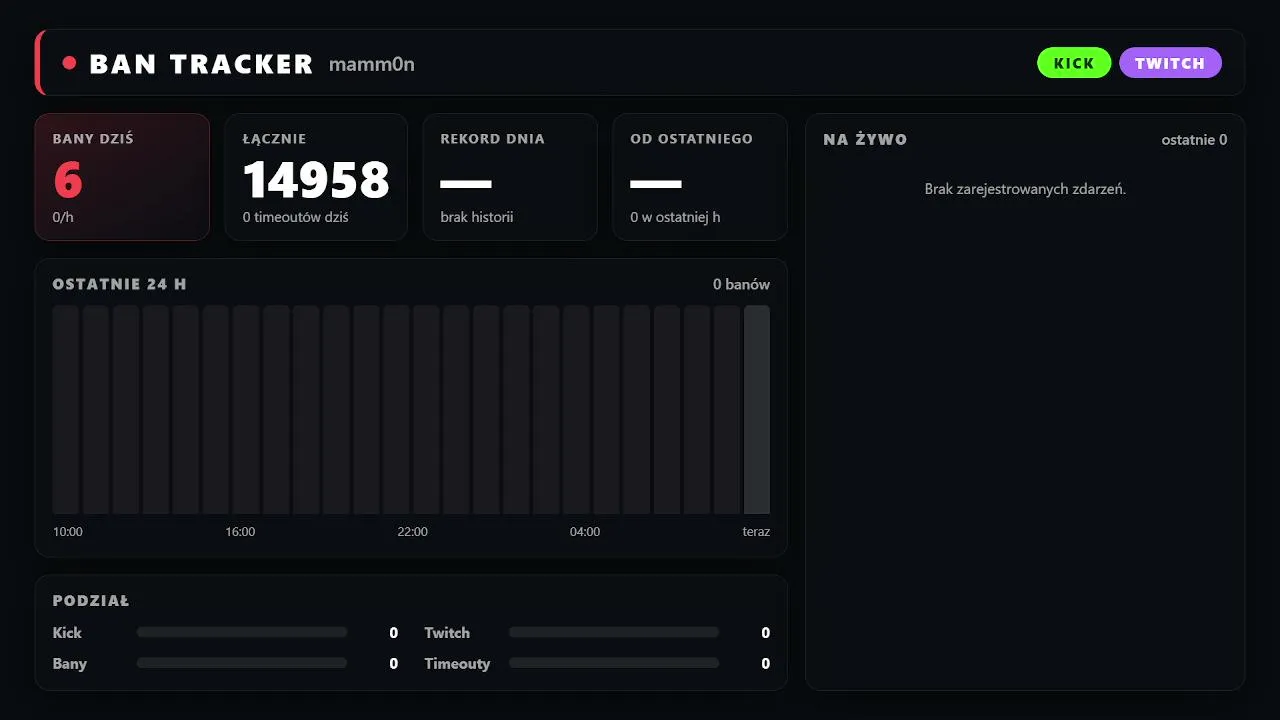
Task: Click '0 timeoutów dziś' text
Action: pos(295,217)
